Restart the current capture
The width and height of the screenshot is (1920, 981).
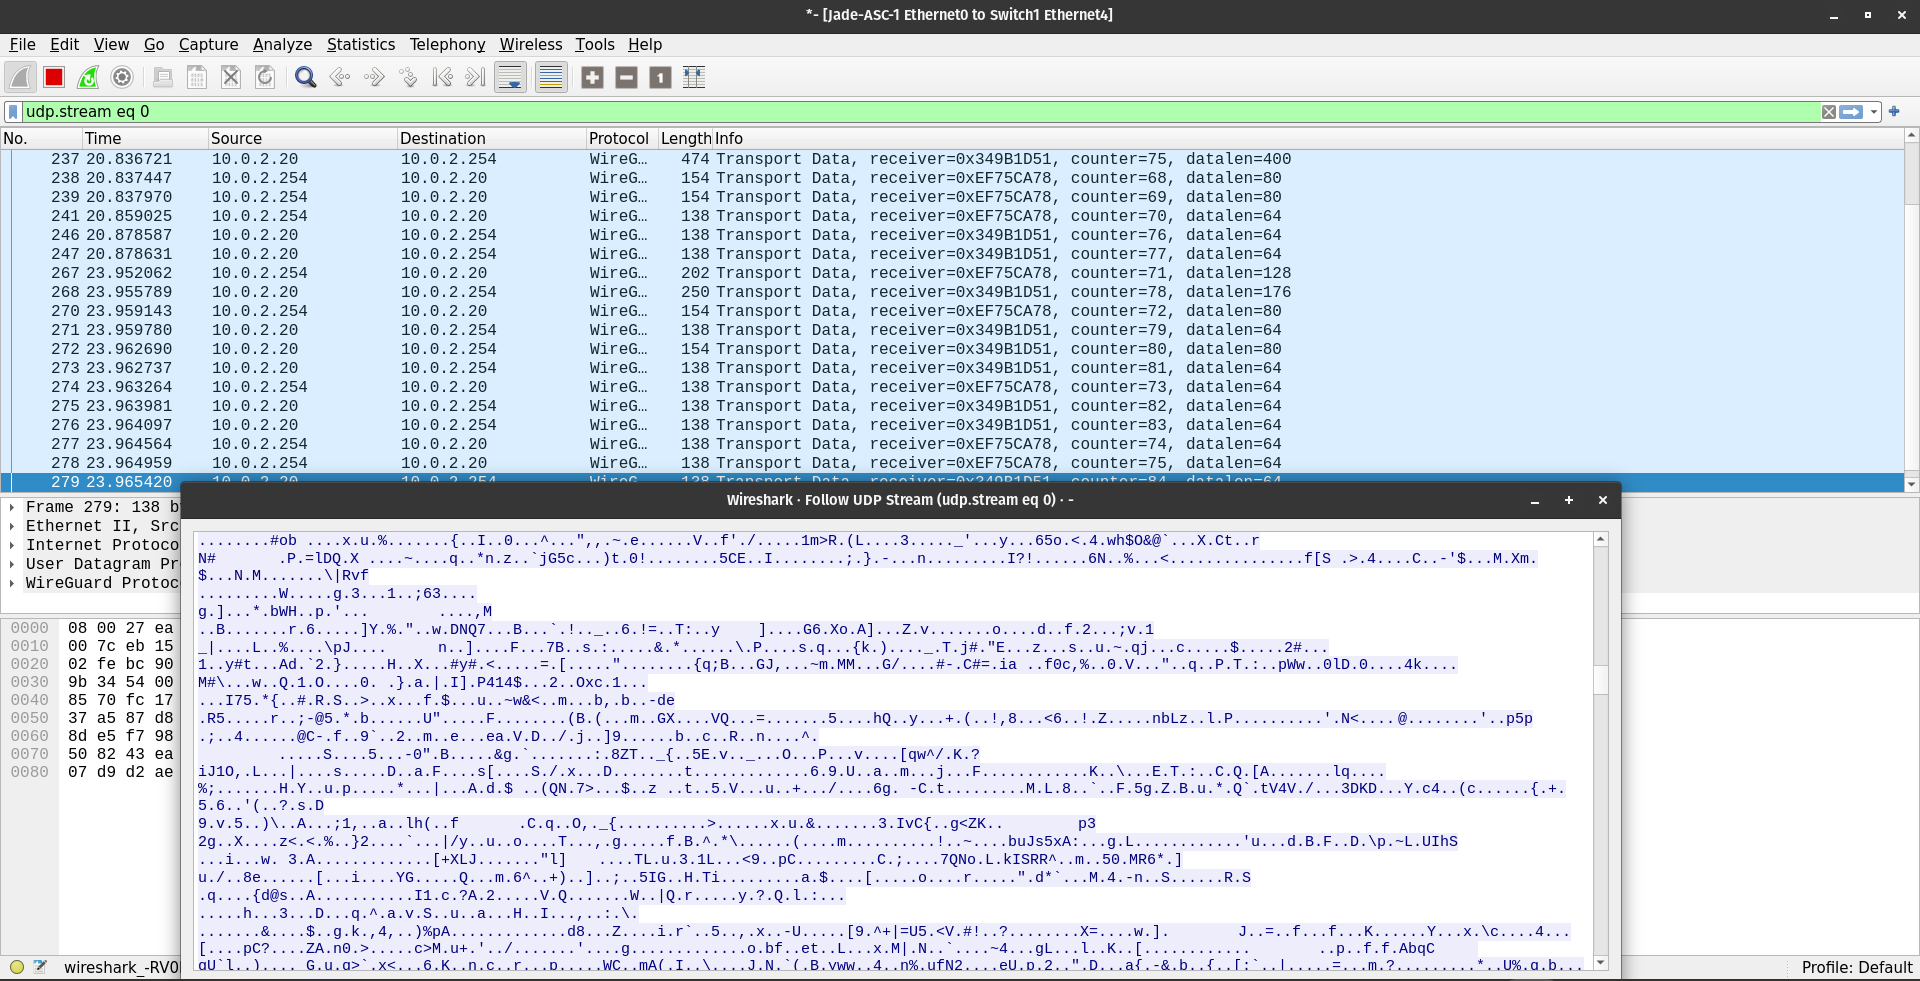point(88,77)
